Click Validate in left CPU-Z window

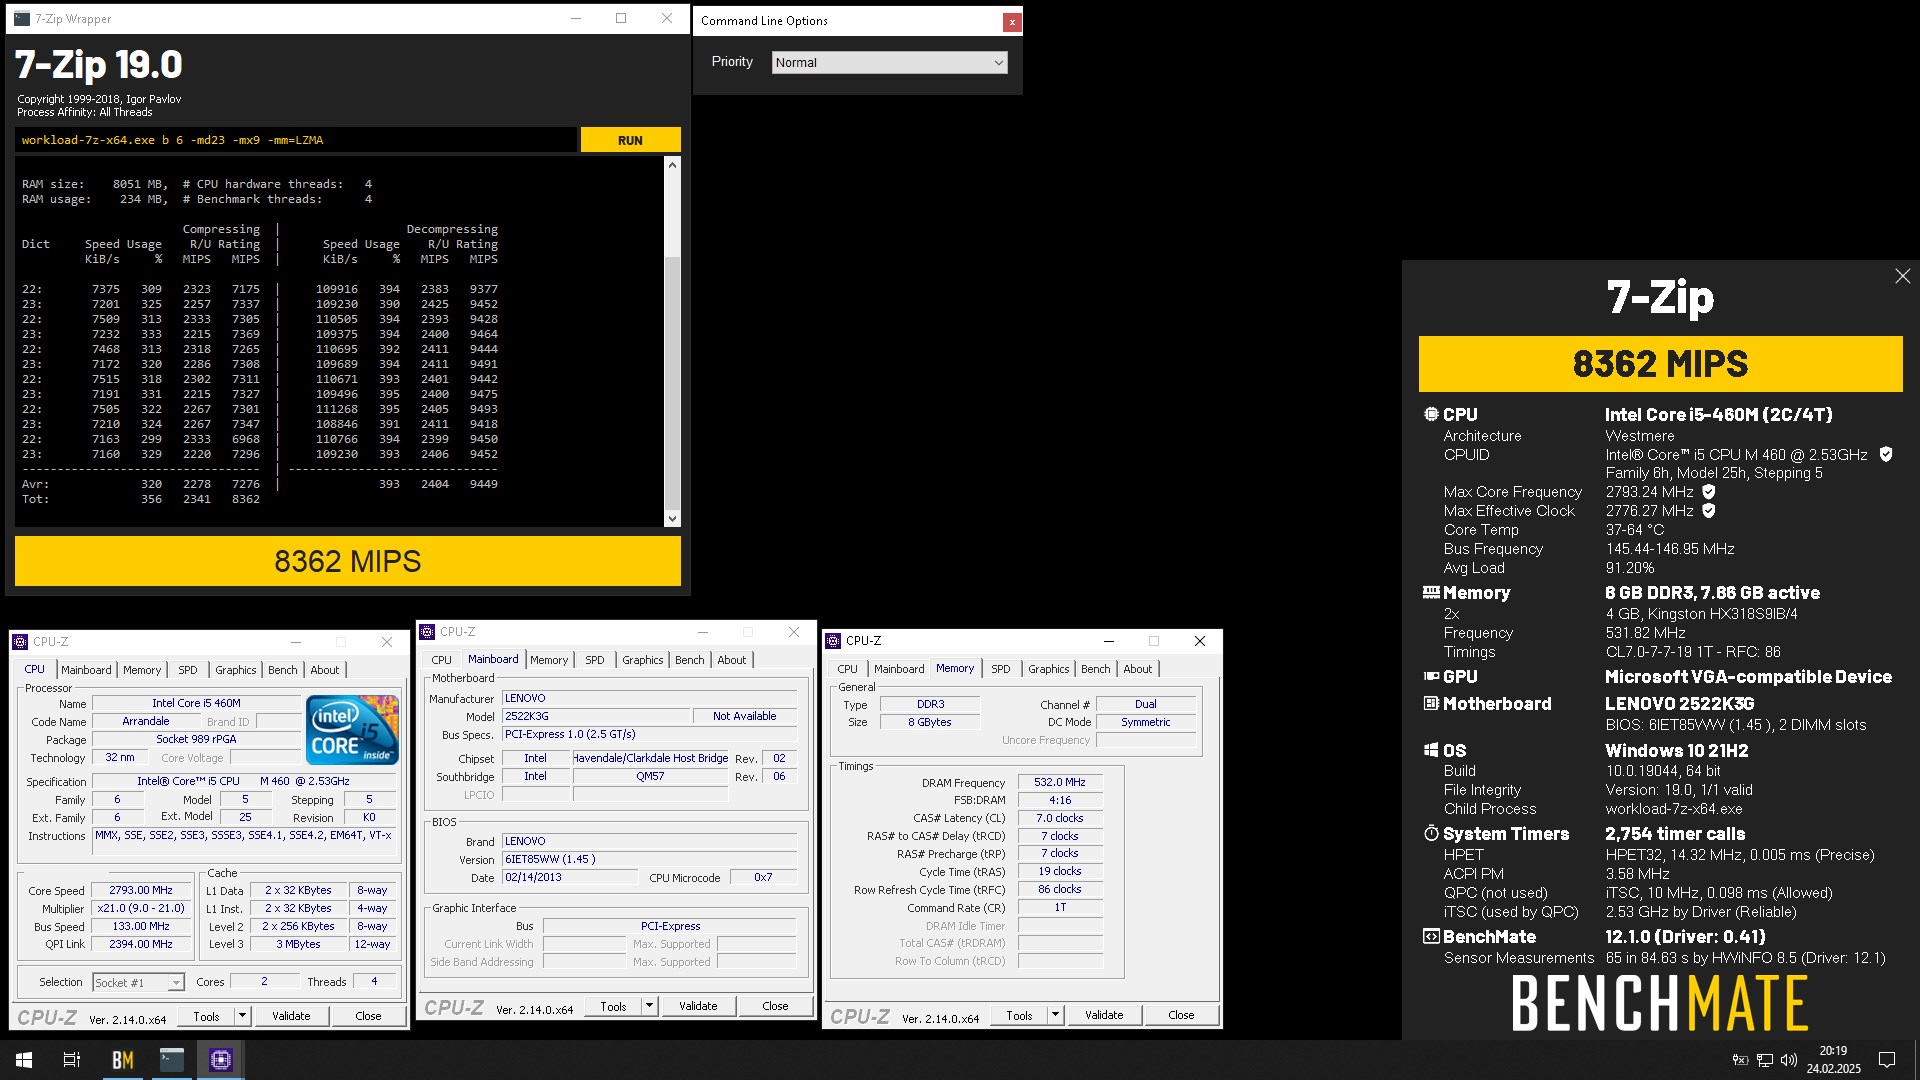tap(291, 1016)
